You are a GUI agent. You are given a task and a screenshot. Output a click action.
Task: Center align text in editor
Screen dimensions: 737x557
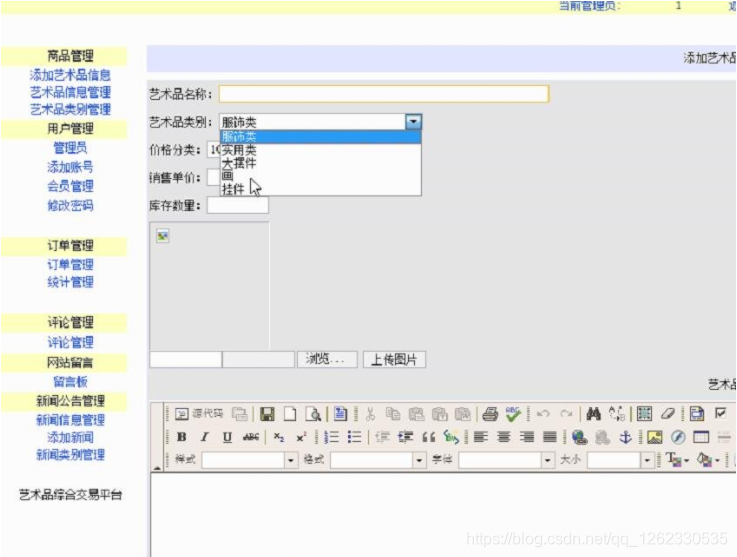(503, 437)
